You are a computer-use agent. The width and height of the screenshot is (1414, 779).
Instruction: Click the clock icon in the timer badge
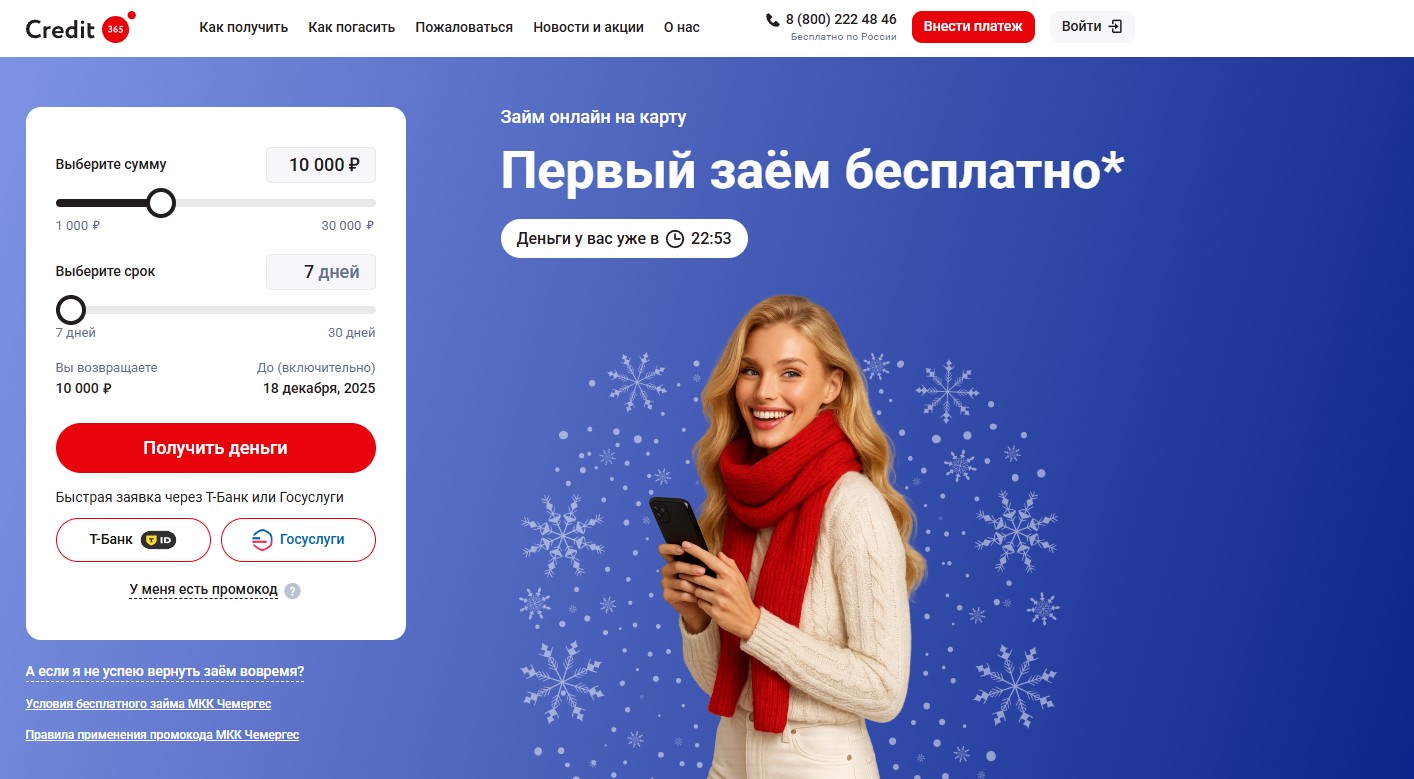[675, 239]
